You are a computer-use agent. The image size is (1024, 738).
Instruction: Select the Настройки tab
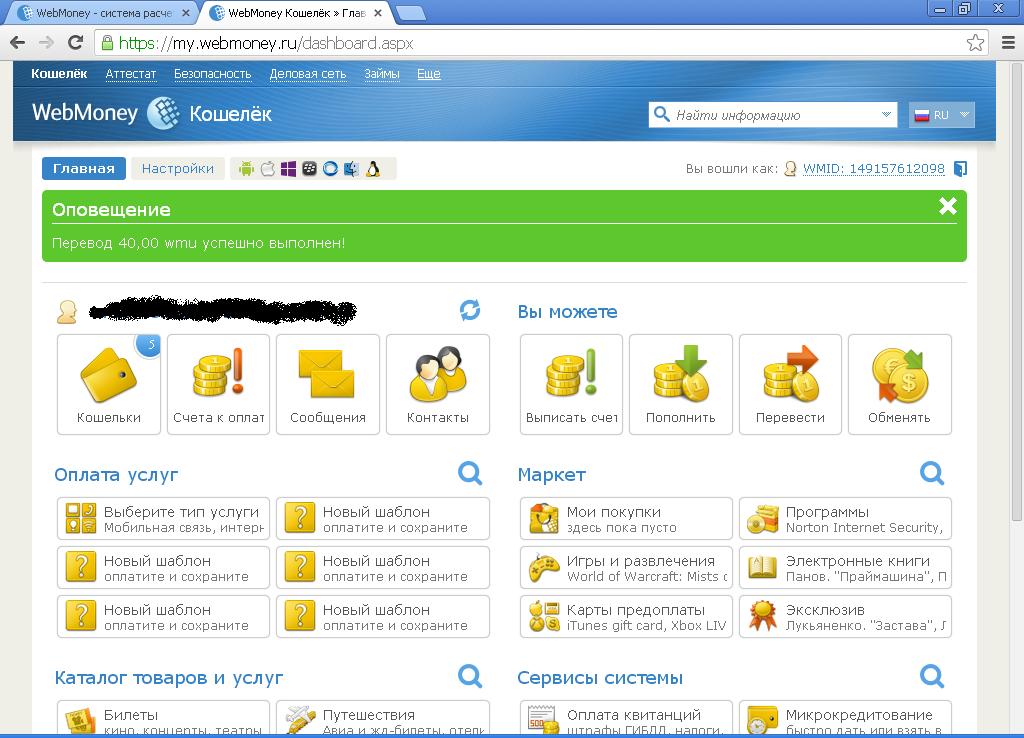tap(178, 168)
